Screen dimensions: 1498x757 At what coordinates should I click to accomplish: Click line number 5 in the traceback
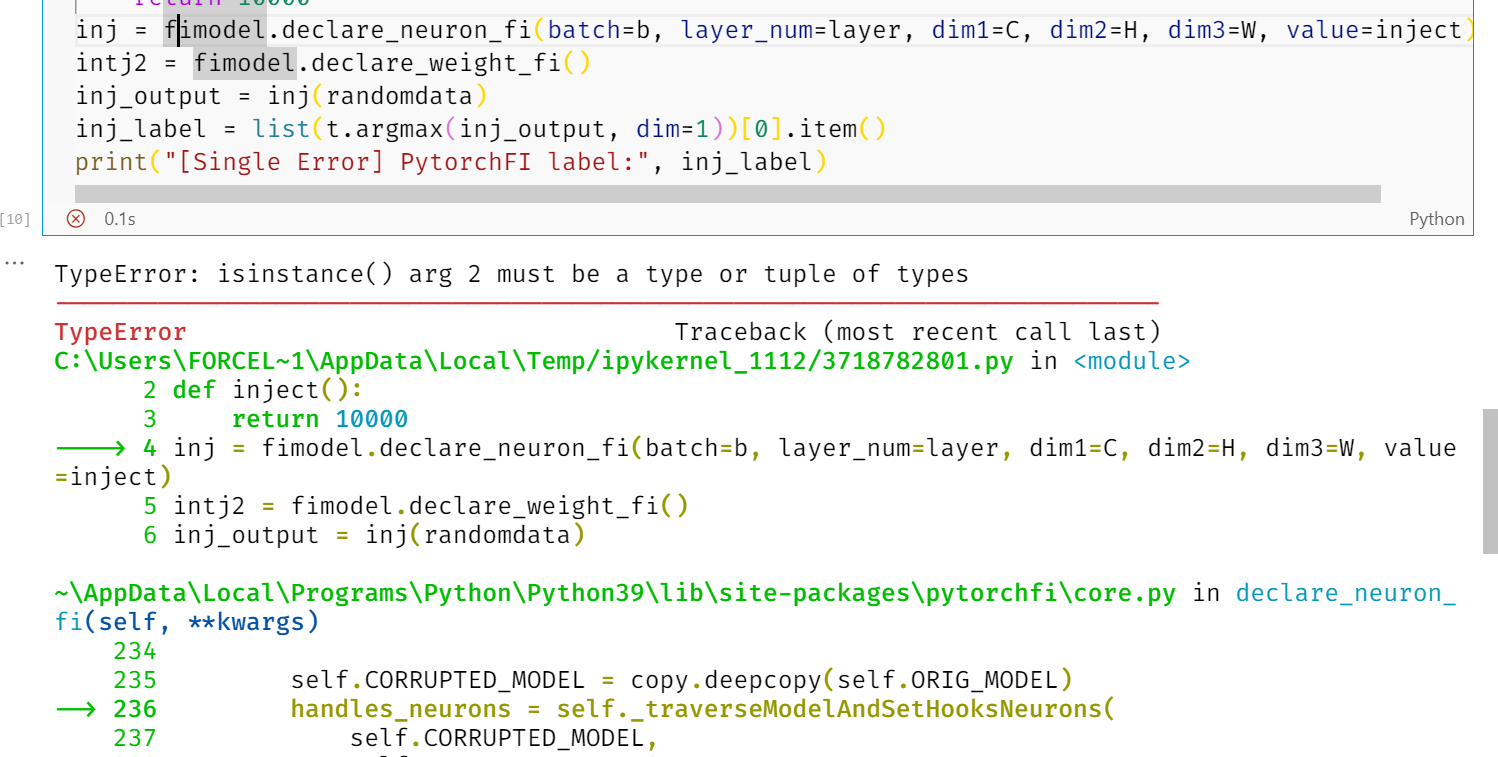pyautogui.click(x=149, y=506)
